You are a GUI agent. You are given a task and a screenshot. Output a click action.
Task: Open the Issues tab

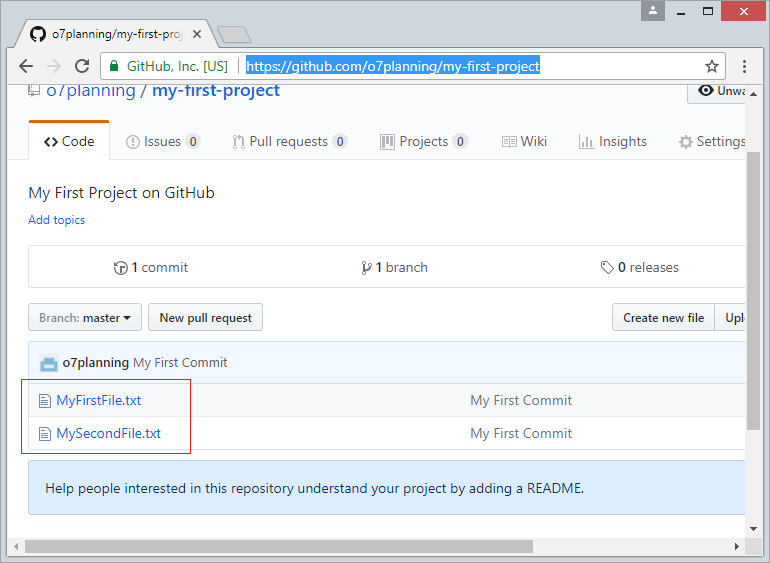[163, 141]
